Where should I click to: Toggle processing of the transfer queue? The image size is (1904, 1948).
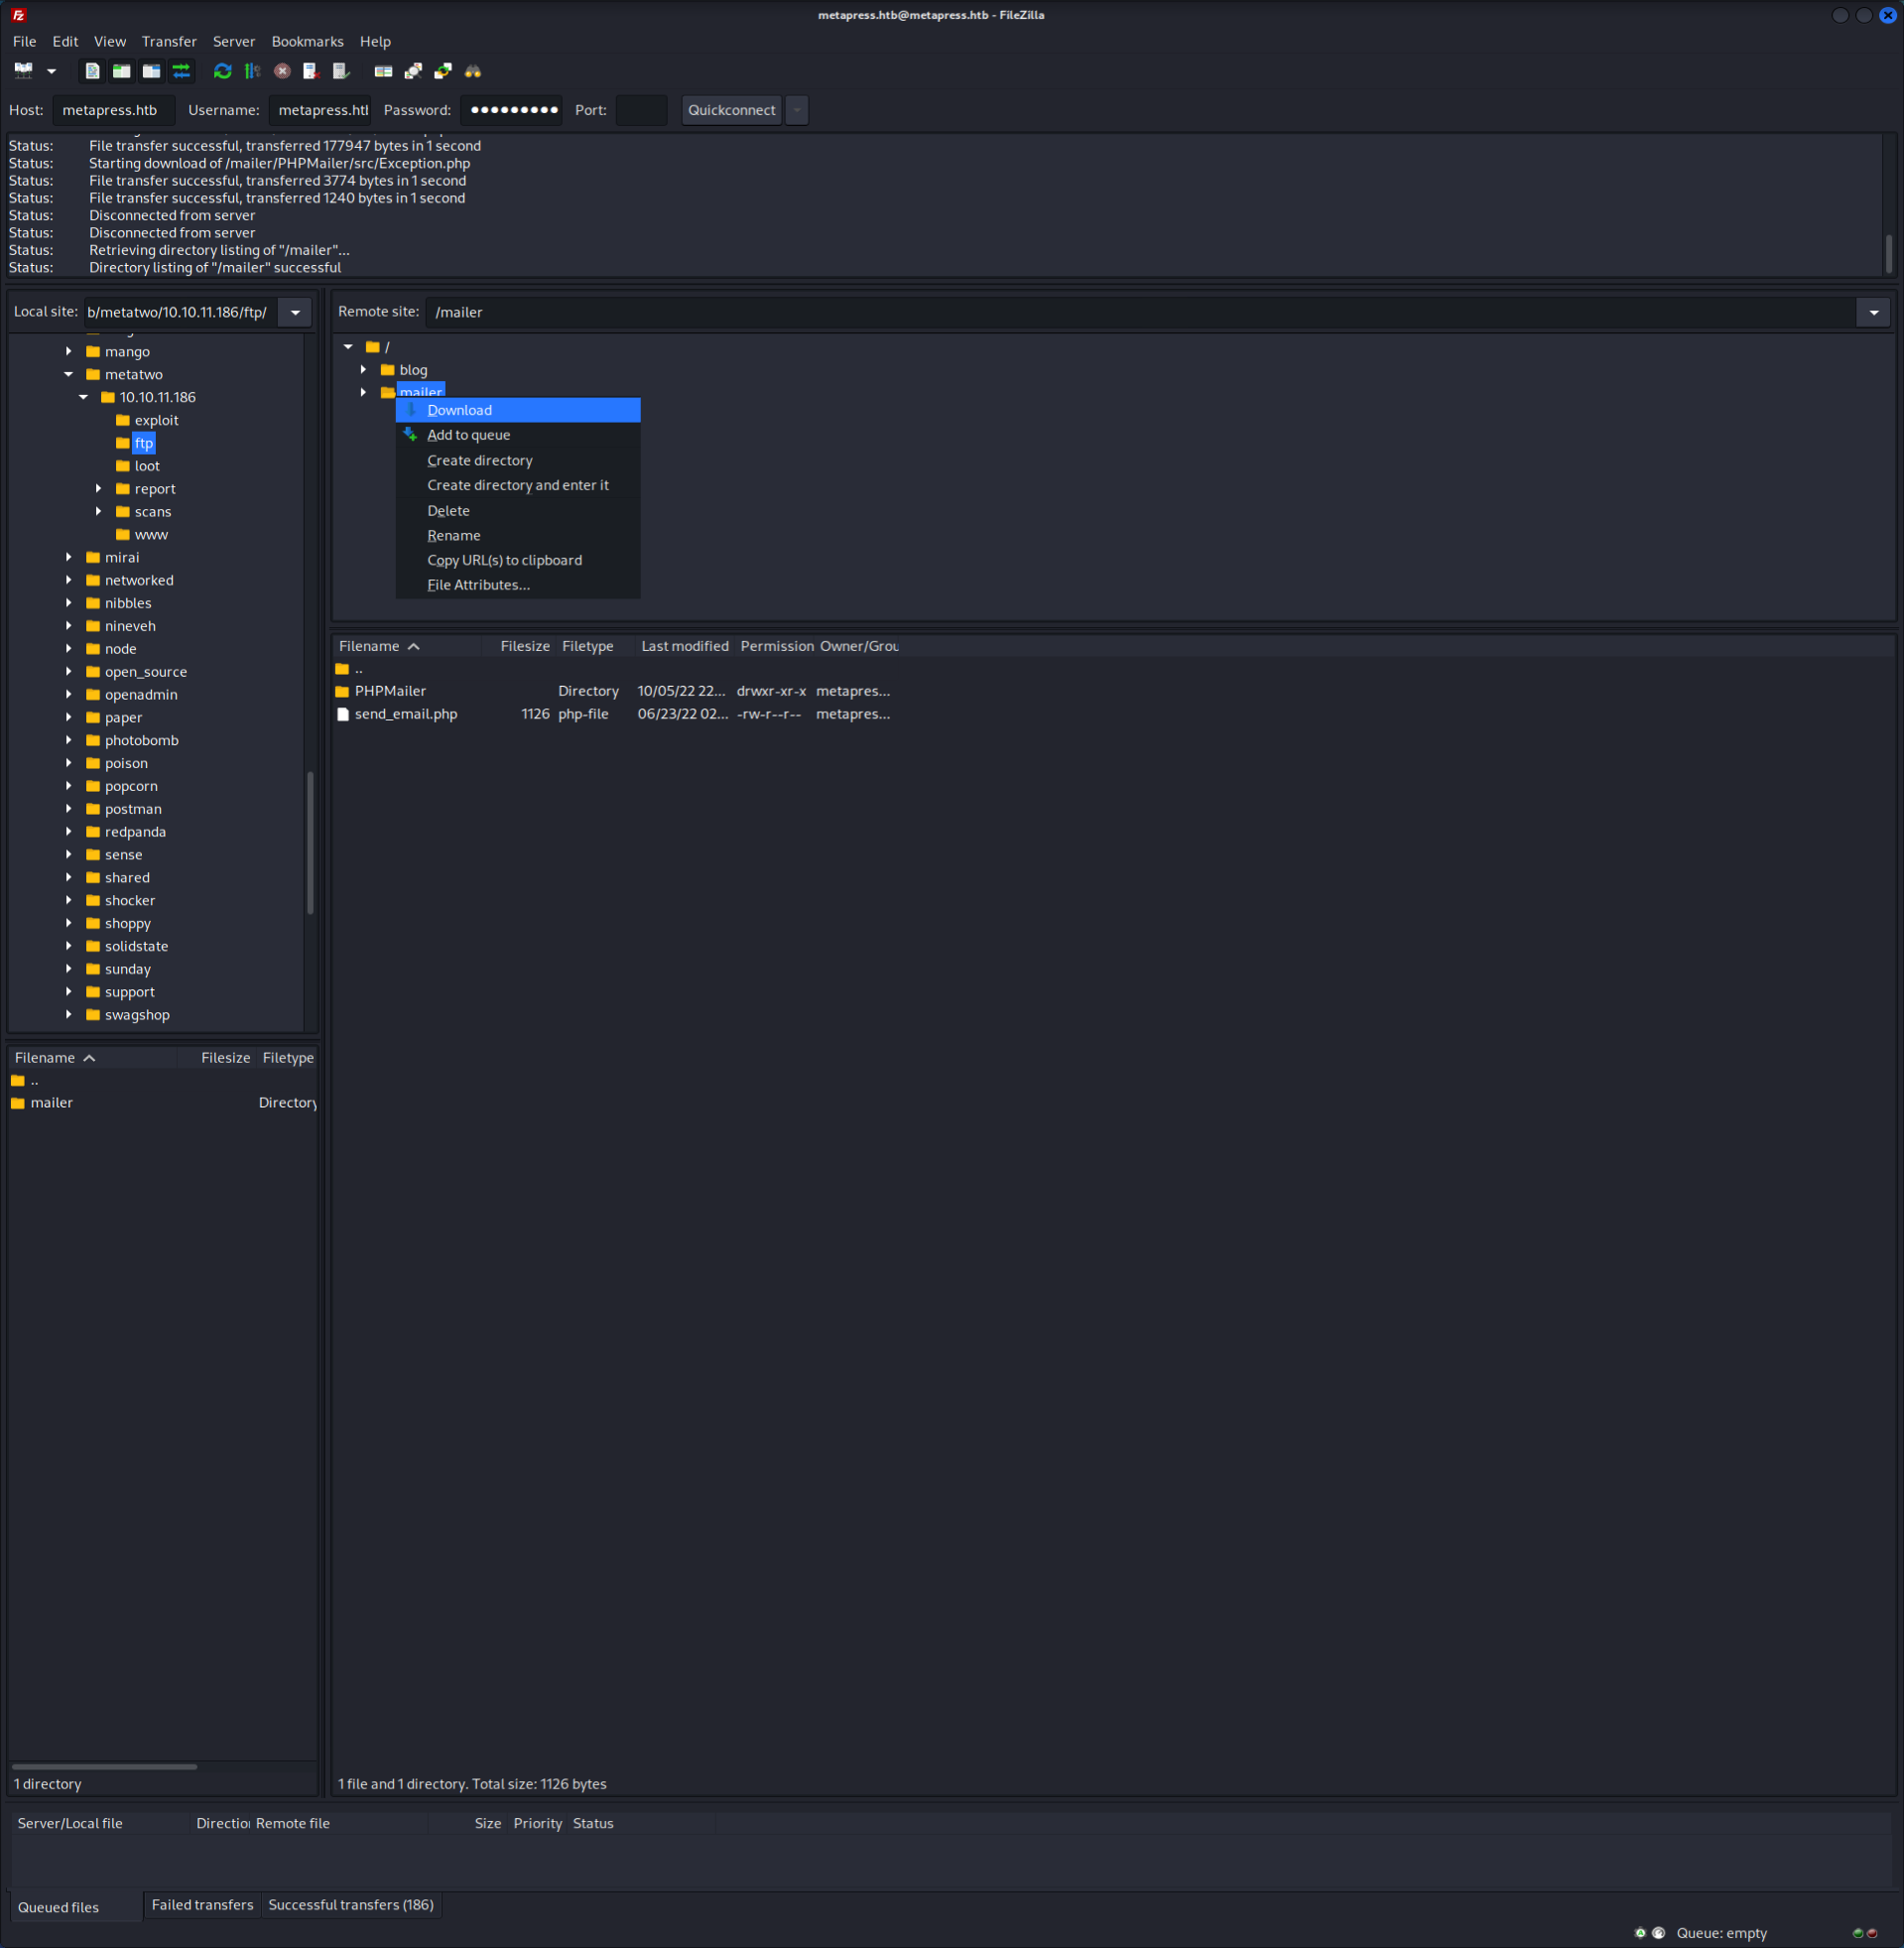coord(252,71)
